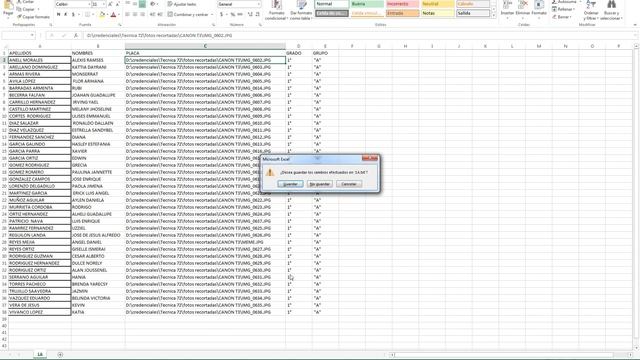
Task: Select the APELLIDOS header cell
Action: (40, 53)
